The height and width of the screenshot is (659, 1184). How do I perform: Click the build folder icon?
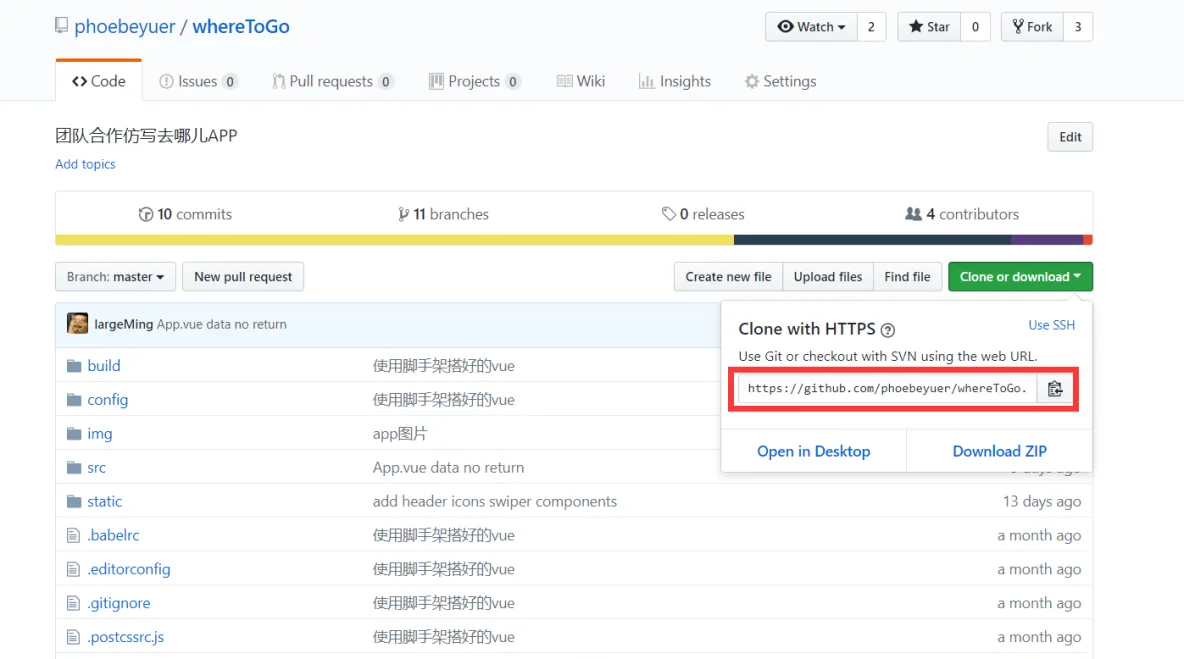click(73, 366)
